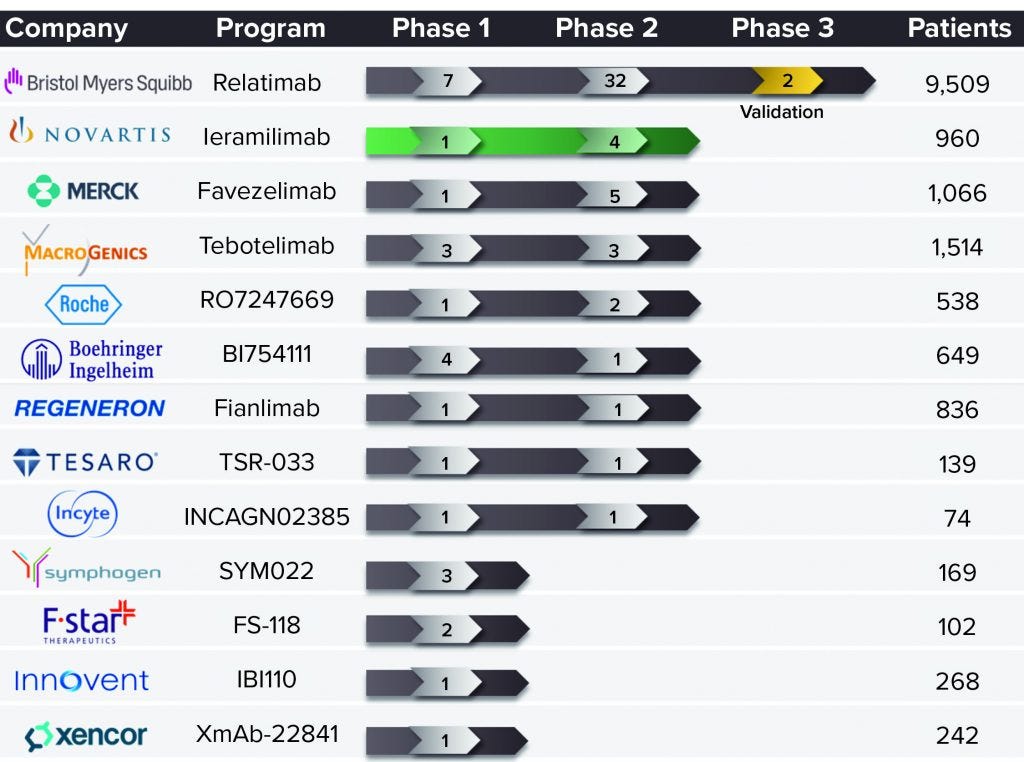1024x762 pixels.
Task: Click the Xencor logo
Action: tap(86, 737)
